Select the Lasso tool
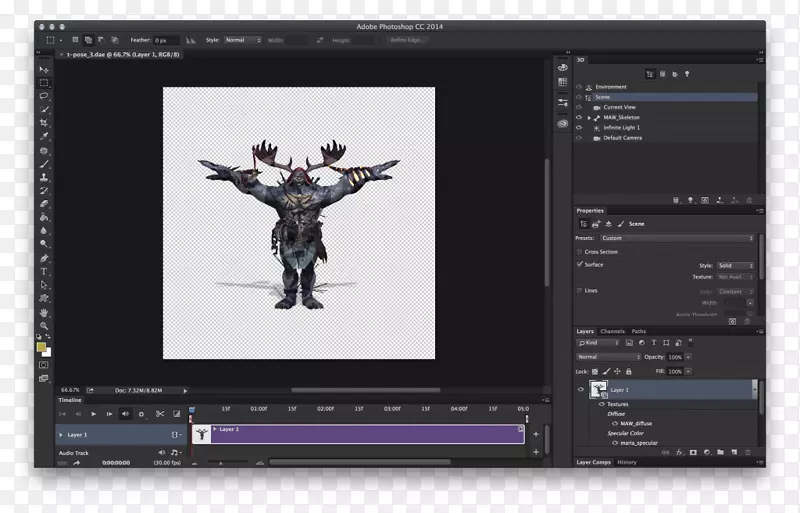Screen dimensions: 800x513 (44, 96)
